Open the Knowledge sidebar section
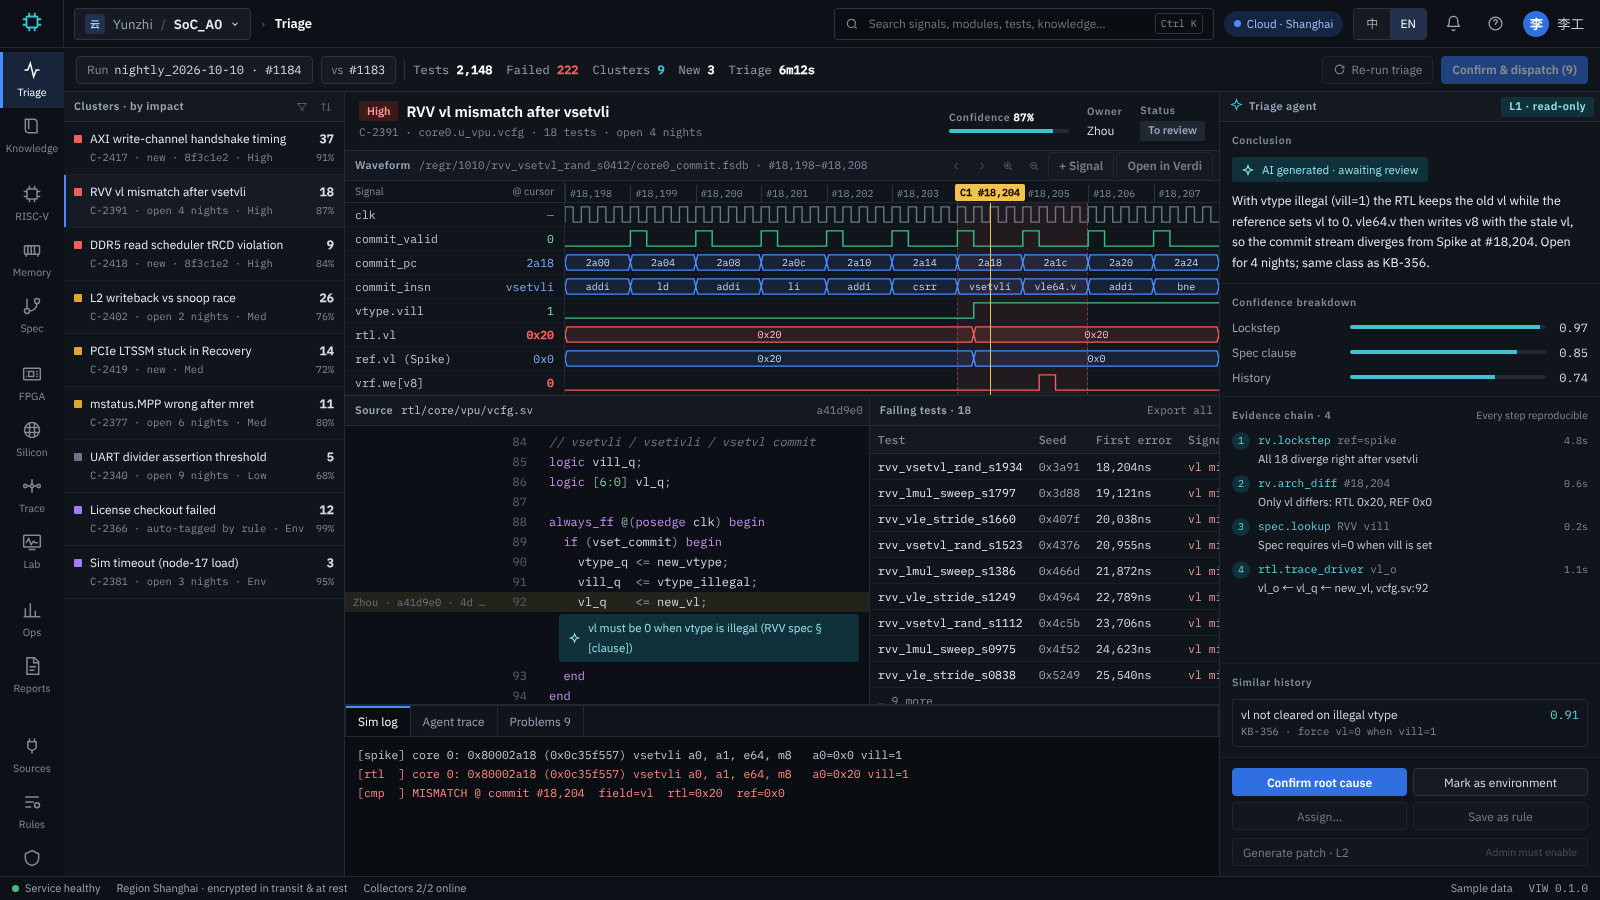Screen dimensions: 1600x900 [32, 136]
